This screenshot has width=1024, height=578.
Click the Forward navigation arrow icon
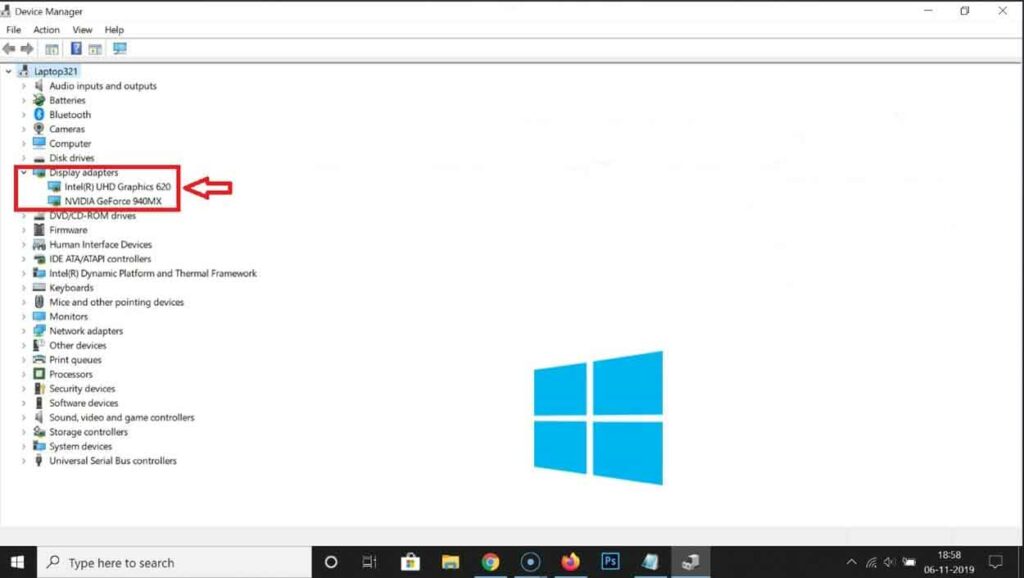pos(27,48)
